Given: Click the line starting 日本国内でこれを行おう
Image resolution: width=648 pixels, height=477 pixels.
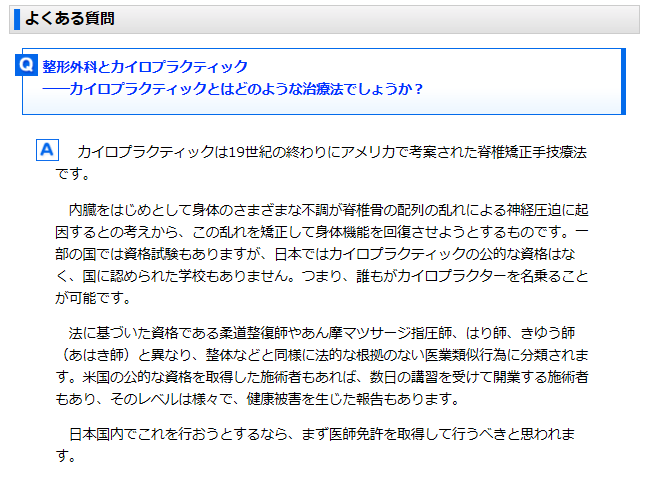Looking at the screenshot, I should pyautogui.click(x=322, y=434).
